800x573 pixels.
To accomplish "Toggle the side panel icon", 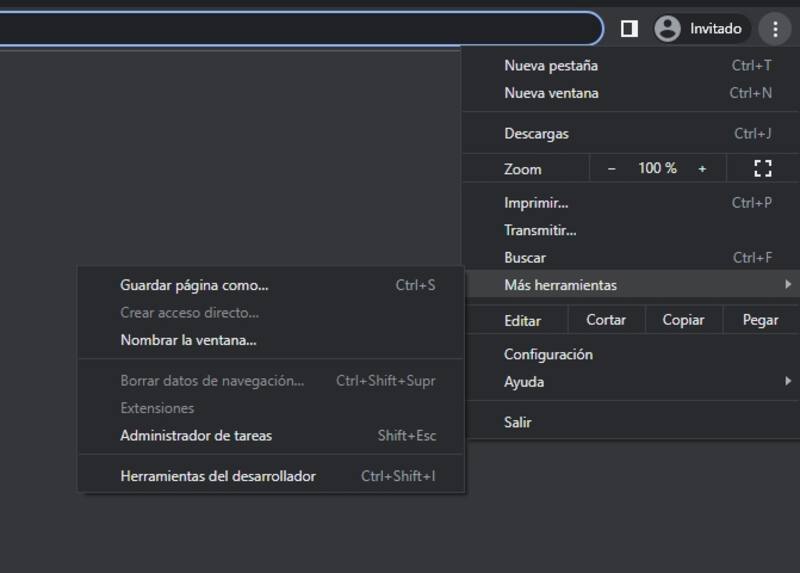I will (629, 29).
